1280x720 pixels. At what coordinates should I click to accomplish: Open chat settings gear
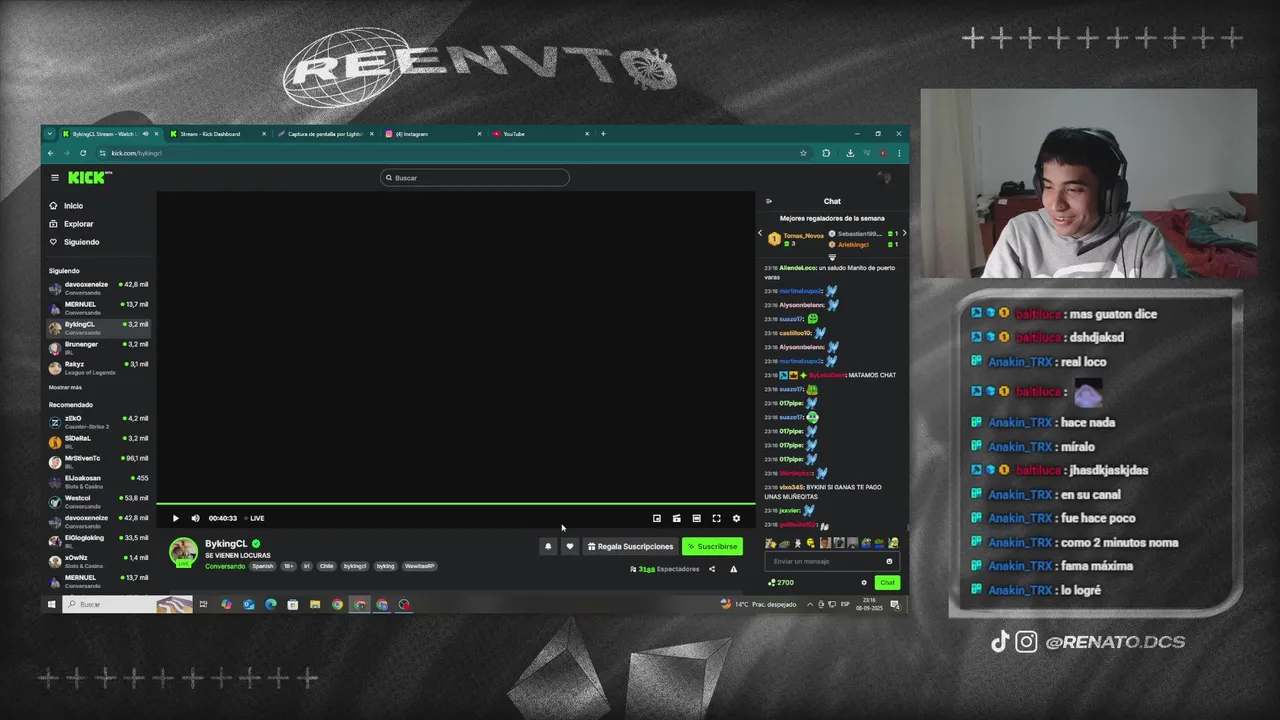(864, 582)
